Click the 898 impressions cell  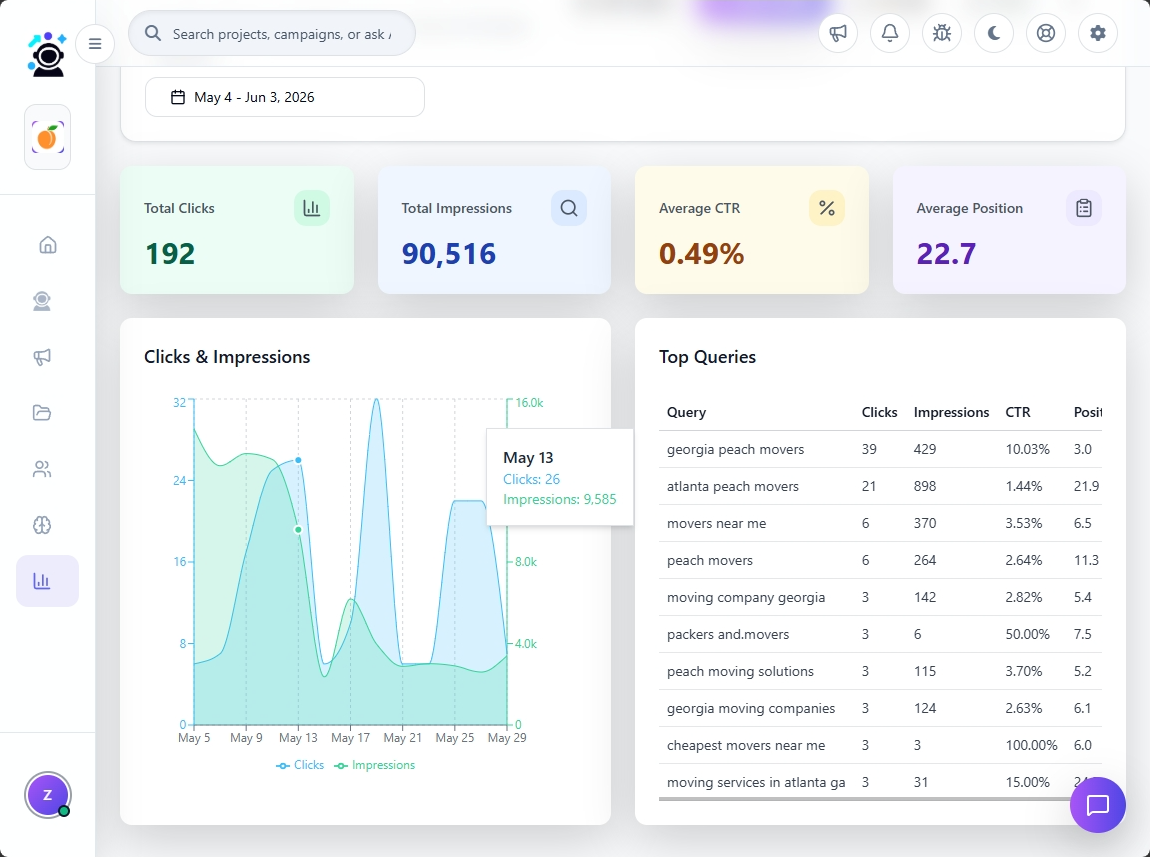pyautogui.click(x=925, y=486)
